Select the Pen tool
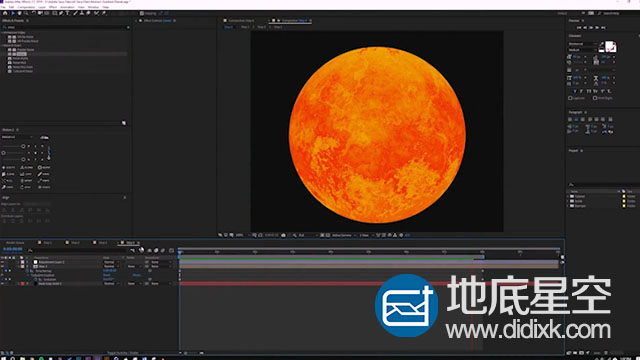This screenshot has height=360, width=640. coord(61,13)
